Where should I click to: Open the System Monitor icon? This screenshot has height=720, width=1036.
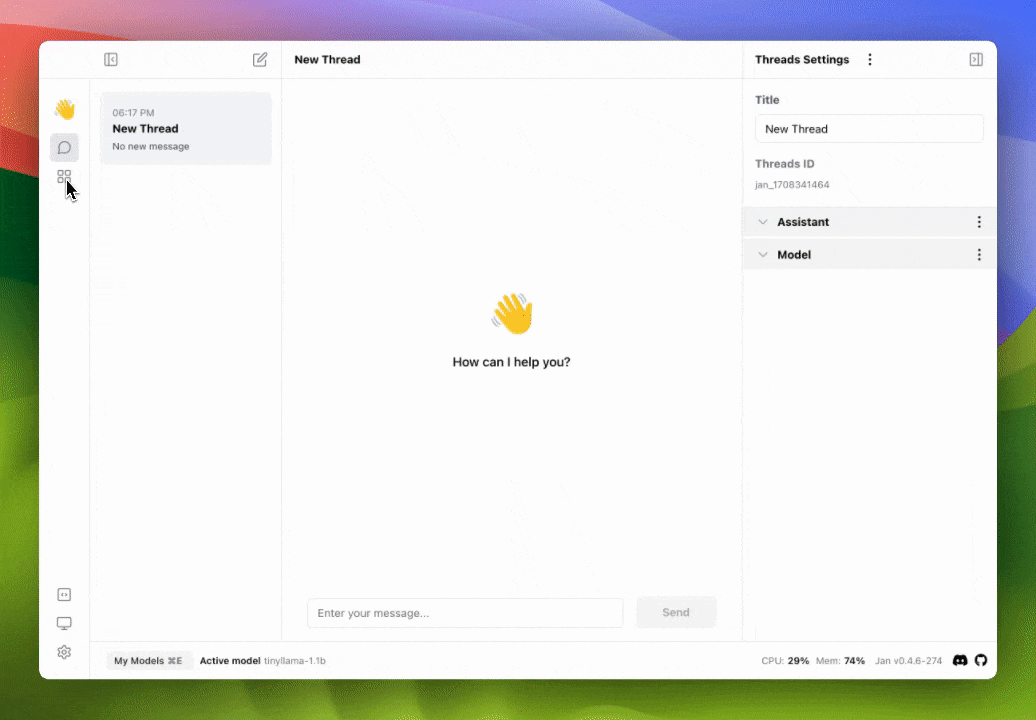(x=64, y=623)
